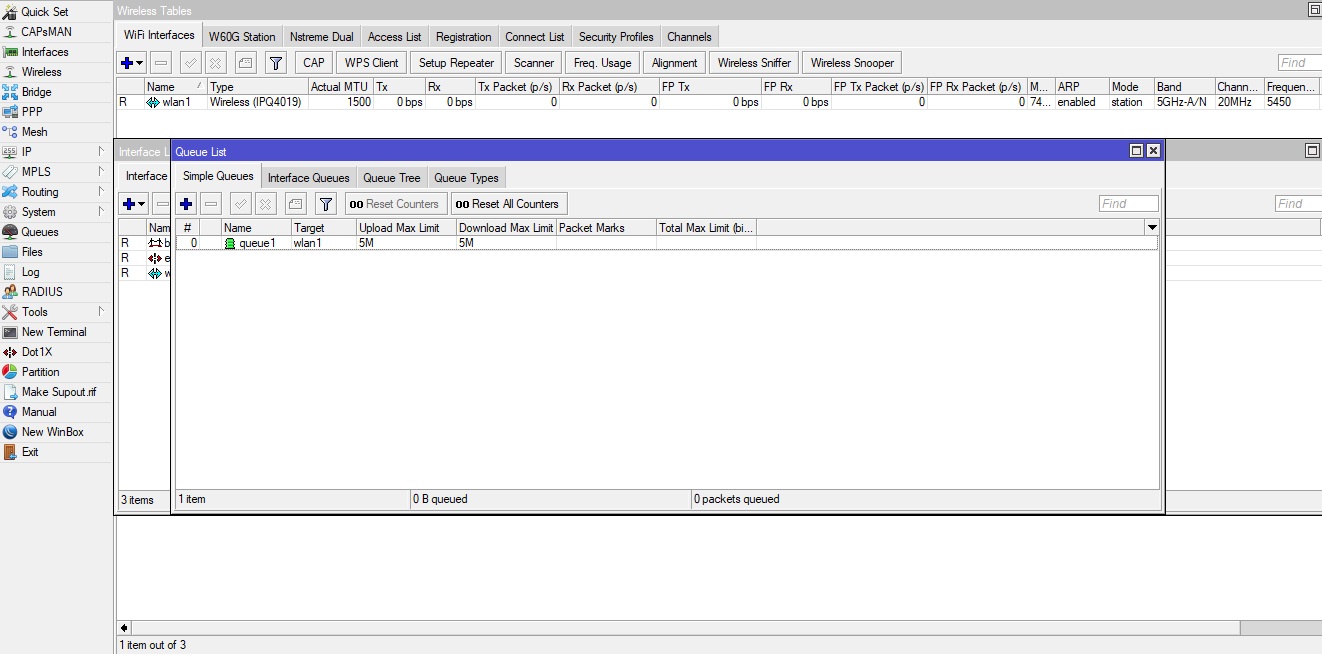The height and width of the screenshot is (654, 1322).
Task: Switch to the Interface Queues tab
Action: click(x=309, y=178)
